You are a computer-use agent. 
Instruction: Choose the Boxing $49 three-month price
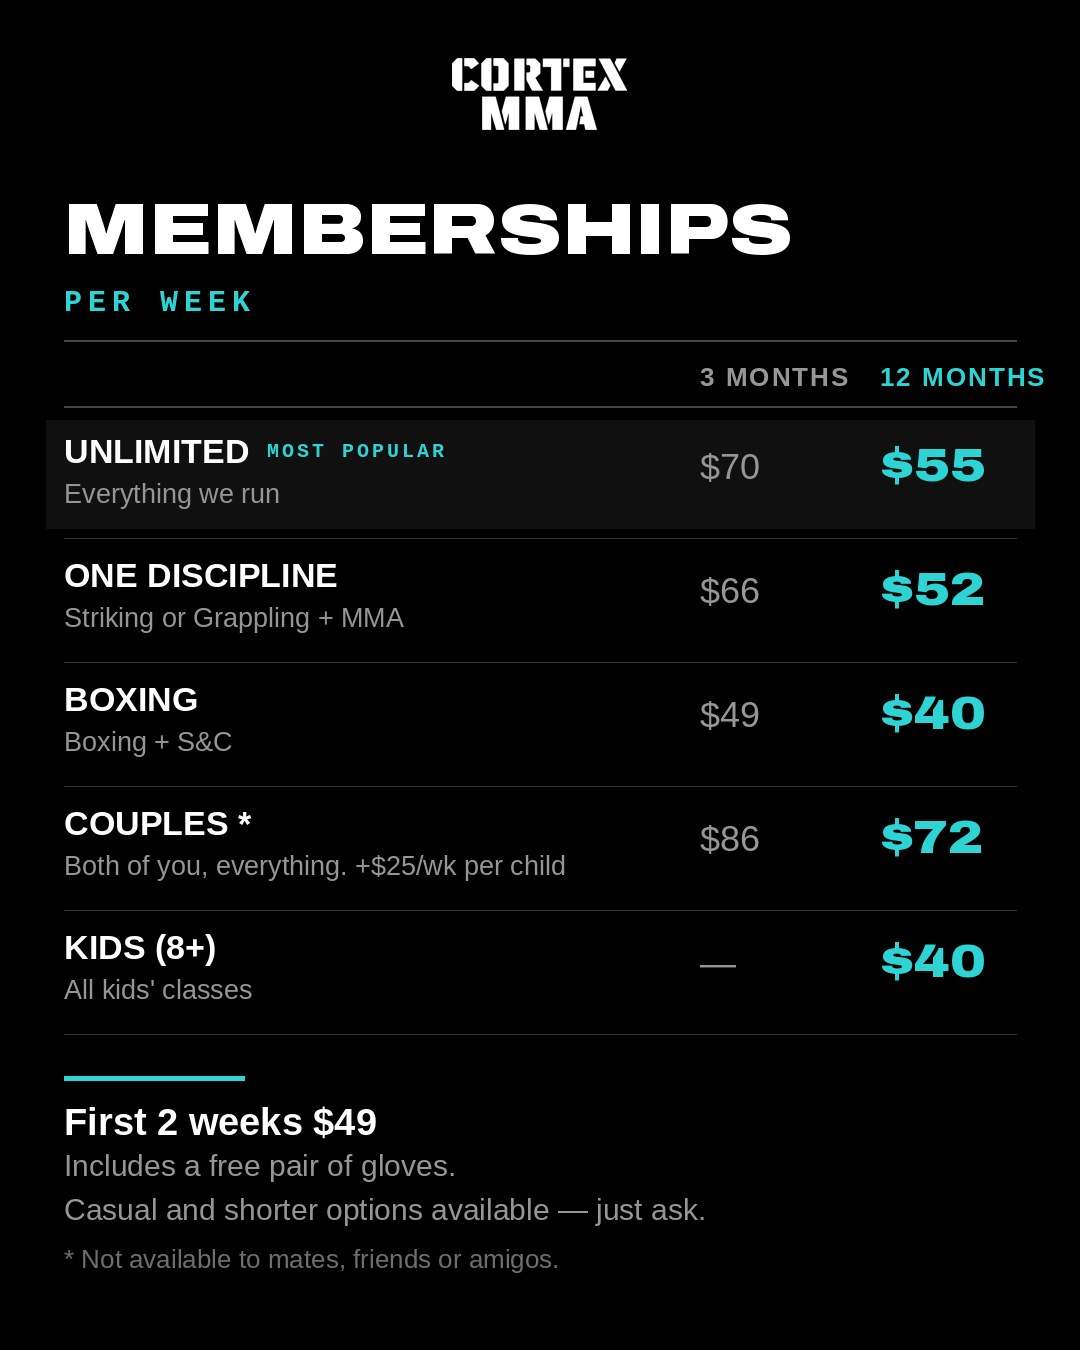point(730,715)
